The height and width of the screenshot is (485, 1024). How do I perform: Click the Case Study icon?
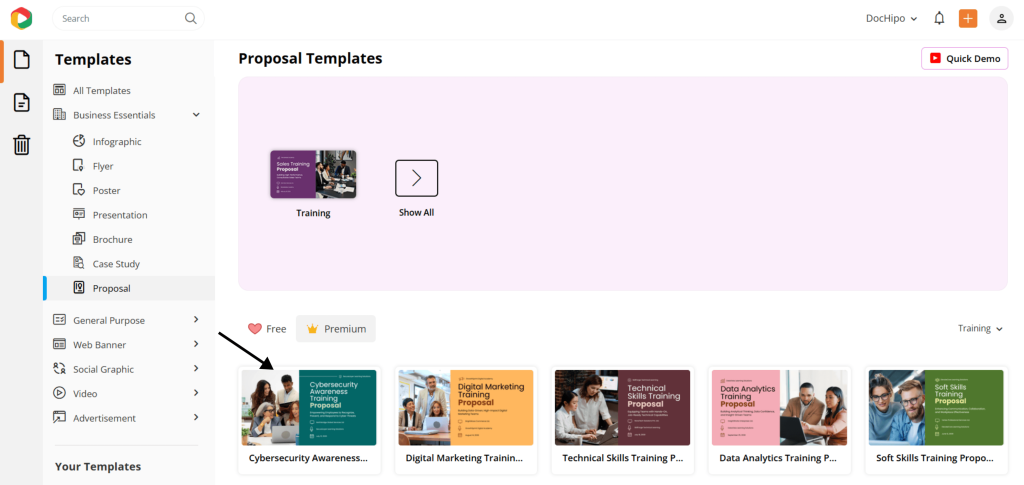click(x=79, y=263)
